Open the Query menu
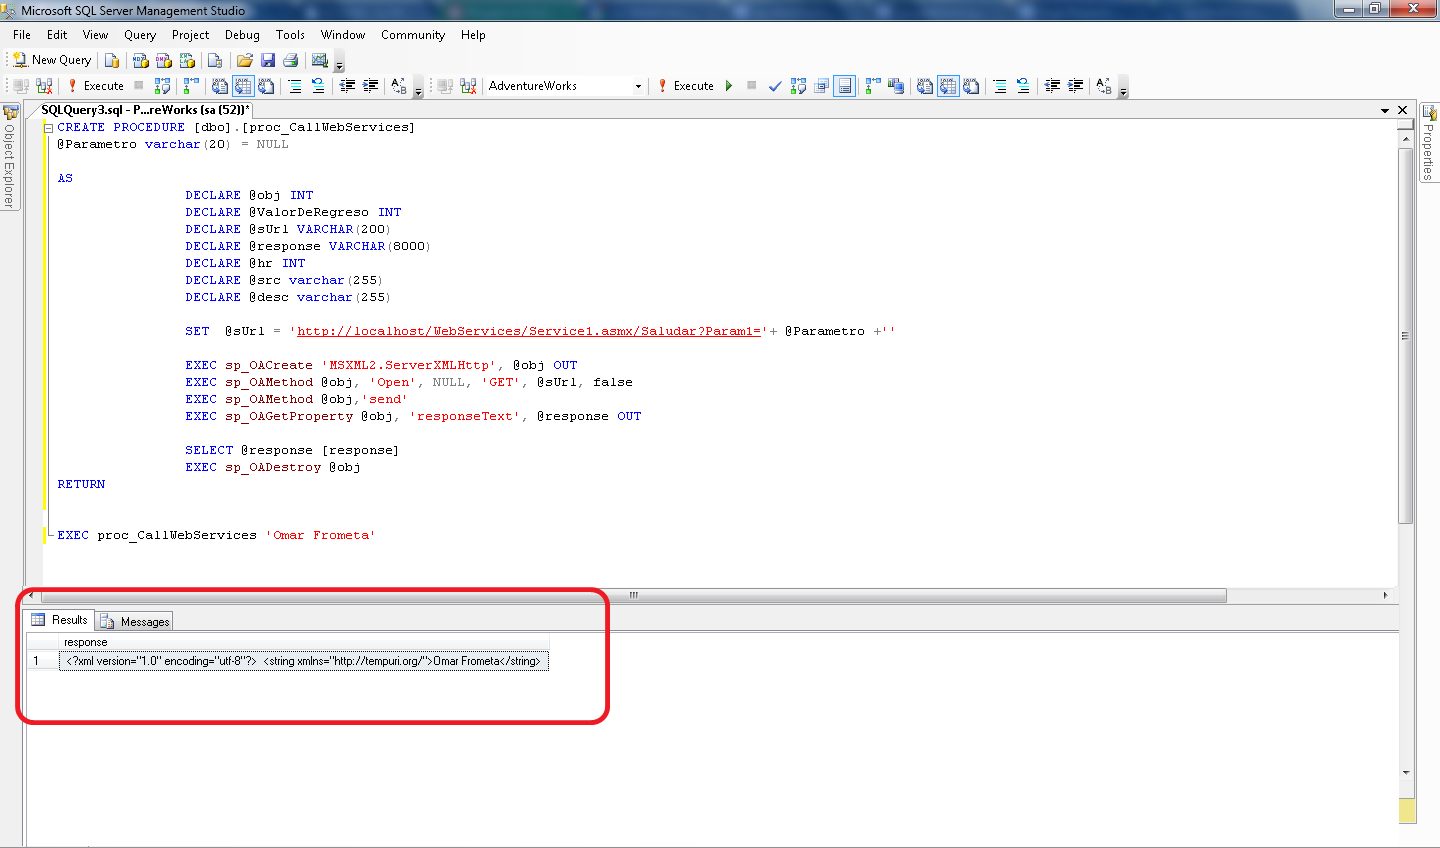This screenshot has width=1440, height=848. [140, 35]
